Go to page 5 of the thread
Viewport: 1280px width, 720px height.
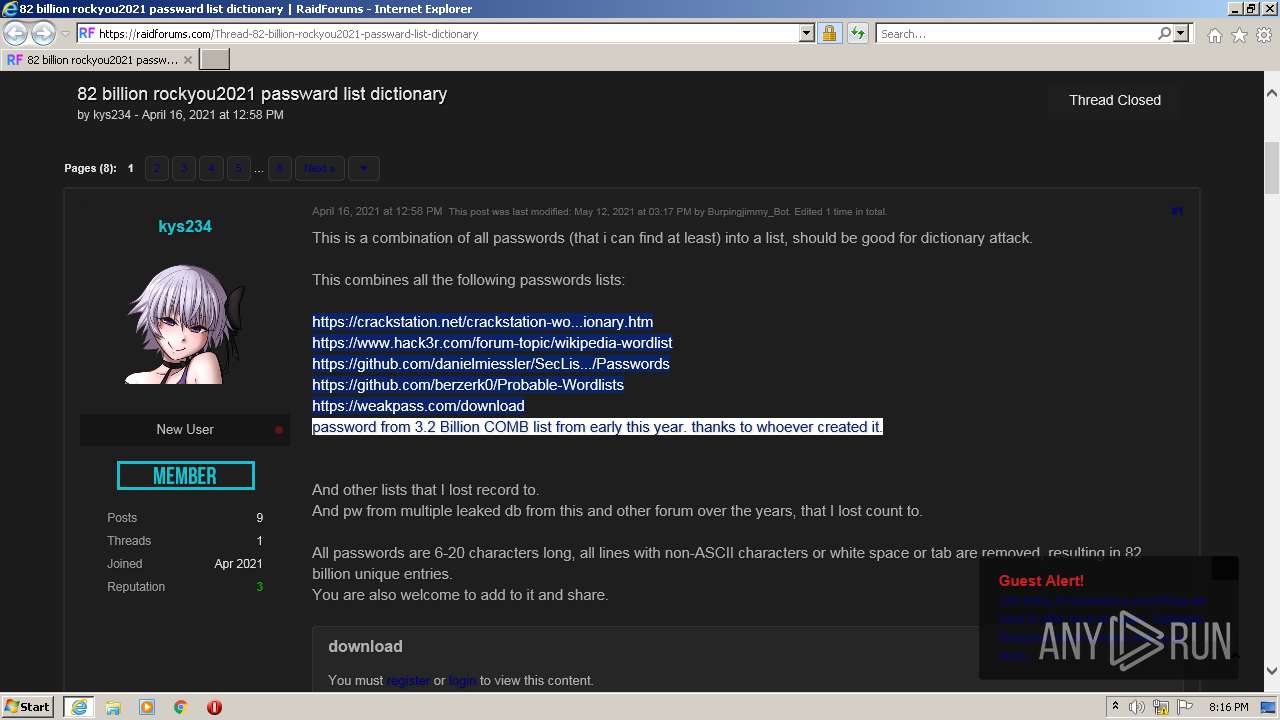pyautogui.click(x=238, y=168)
